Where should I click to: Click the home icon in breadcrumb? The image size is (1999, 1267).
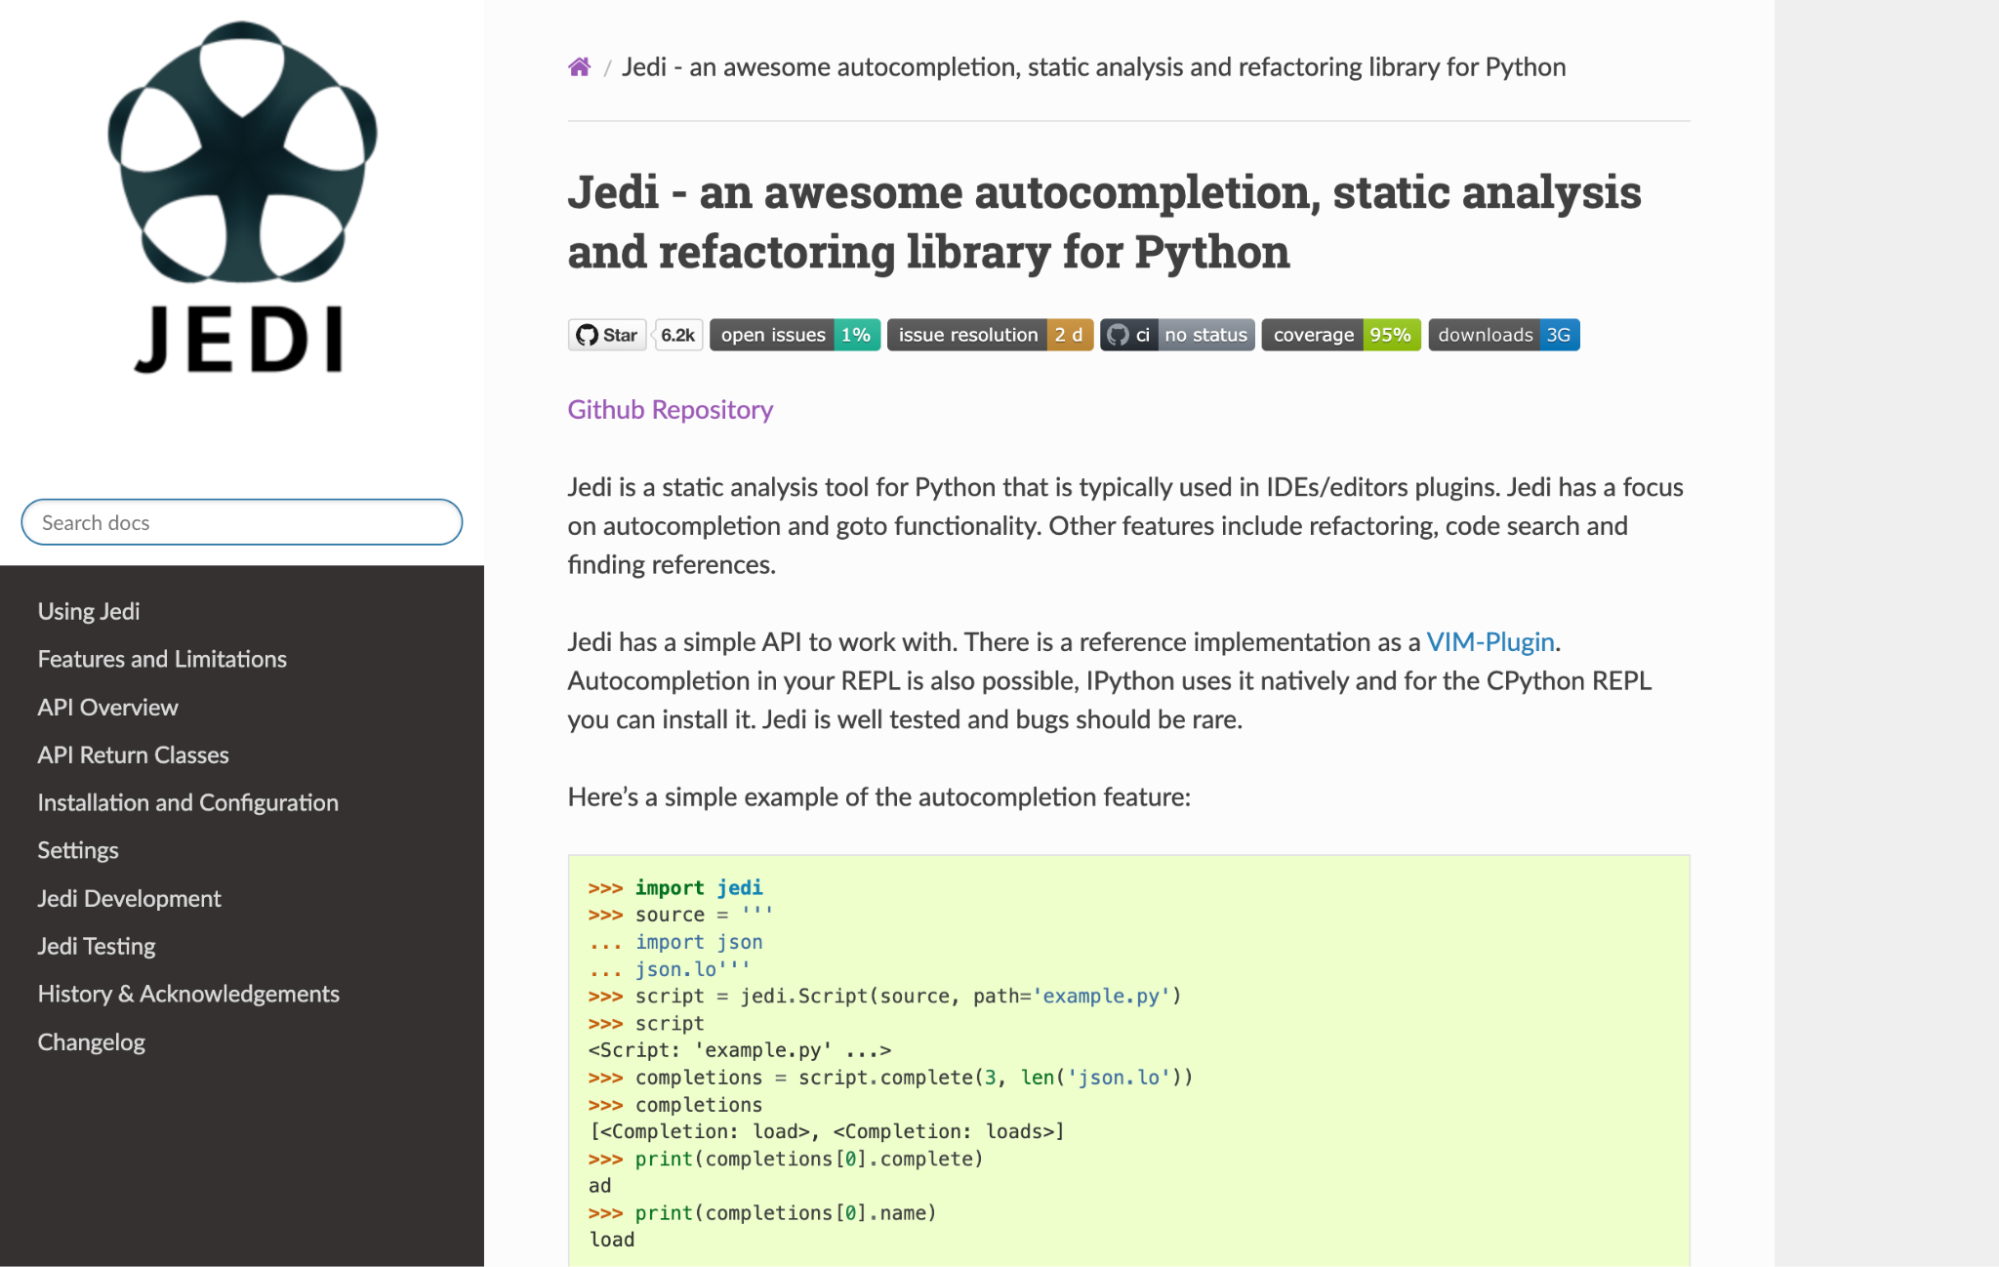(579, 67)
